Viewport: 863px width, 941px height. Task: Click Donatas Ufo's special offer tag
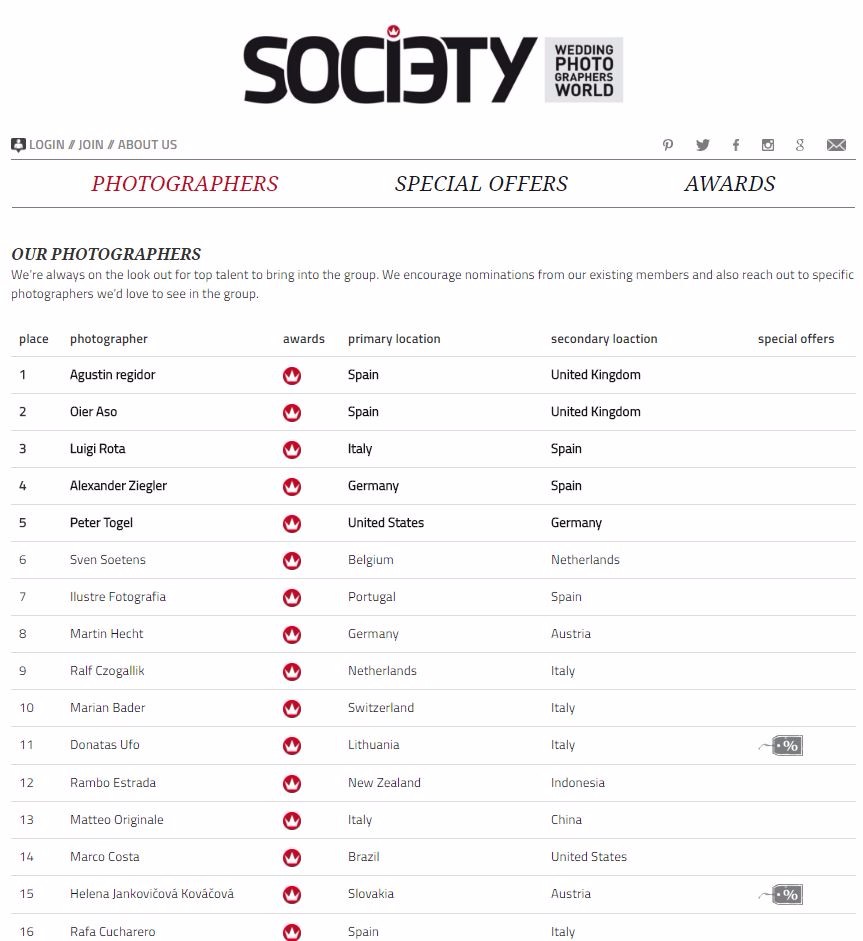tap(787, 745)
